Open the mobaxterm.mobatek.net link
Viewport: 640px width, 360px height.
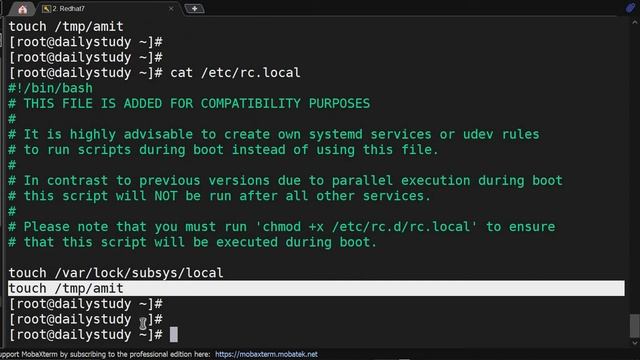[x=266, y=354]
